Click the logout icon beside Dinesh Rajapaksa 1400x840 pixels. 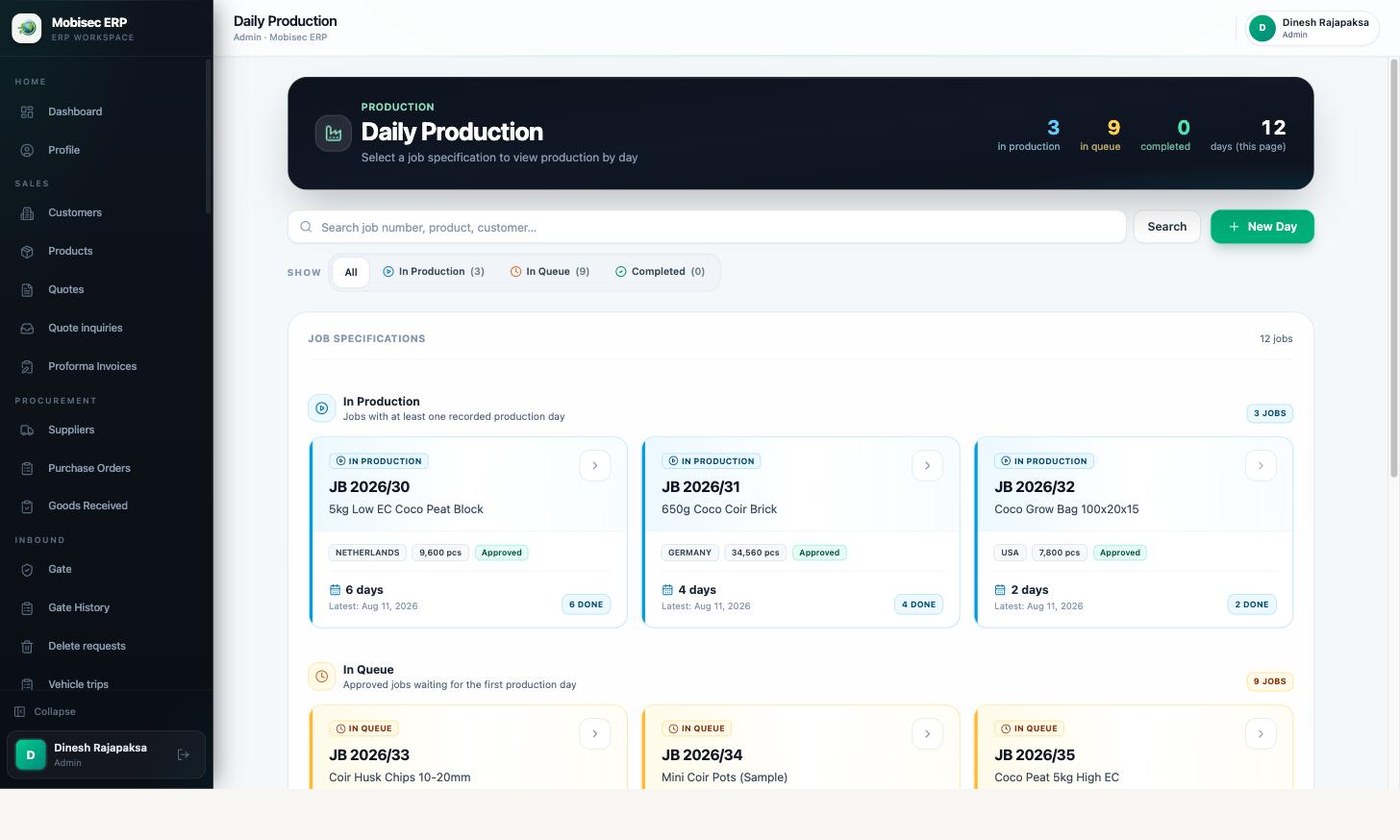[x=183, y=755]
